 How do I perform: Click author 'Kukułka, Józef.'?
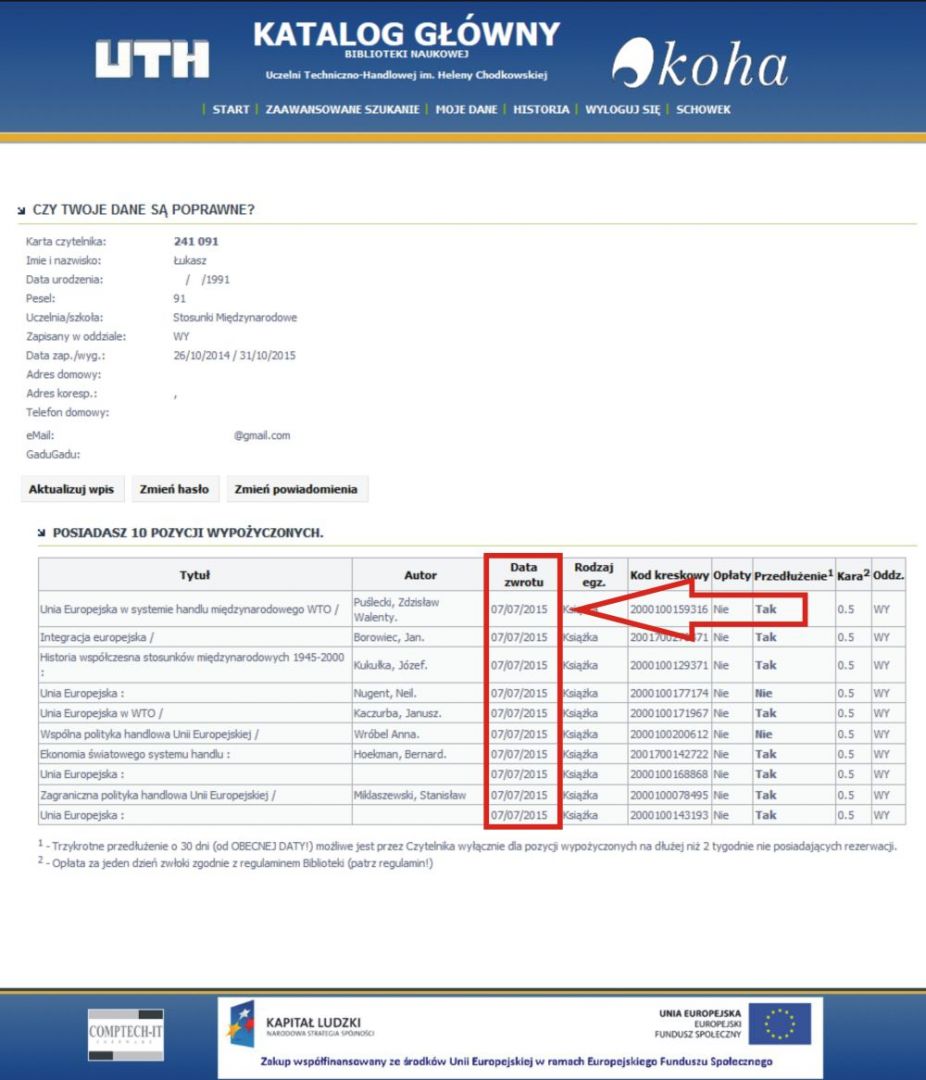pos(391,665)
